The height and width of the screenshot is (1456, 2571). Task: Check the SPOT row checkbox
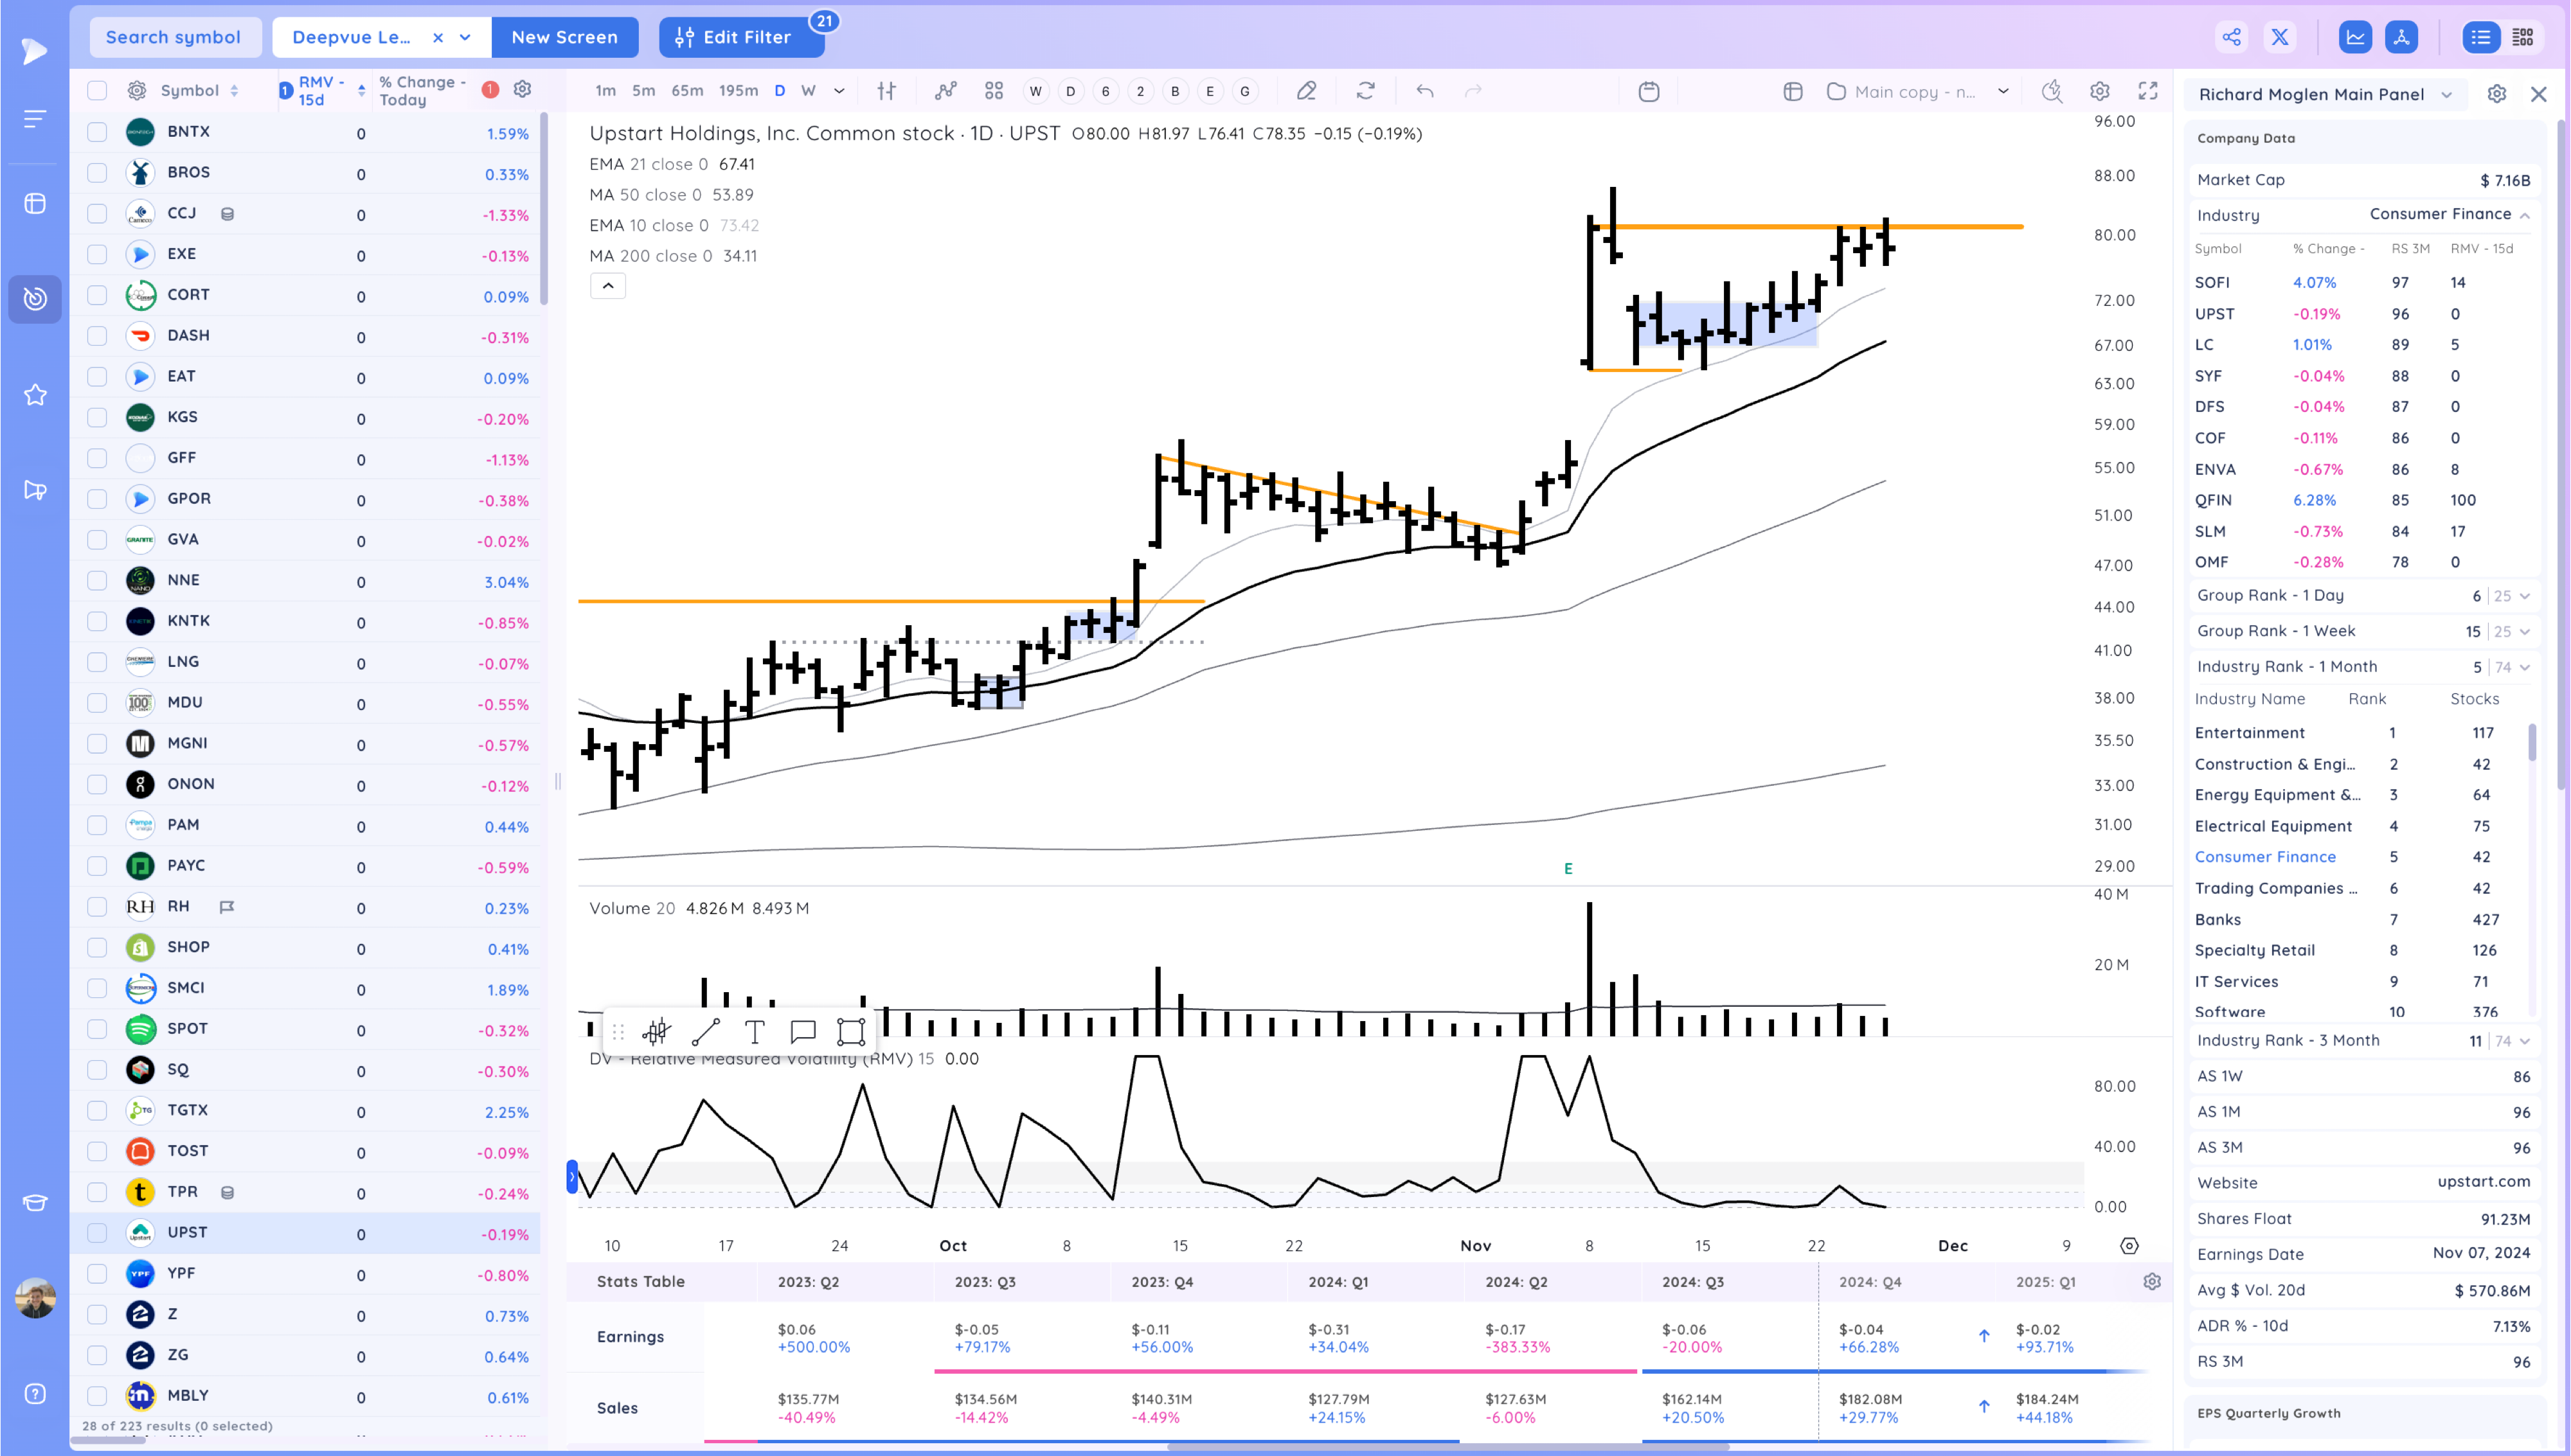(x=97, y=1029)
